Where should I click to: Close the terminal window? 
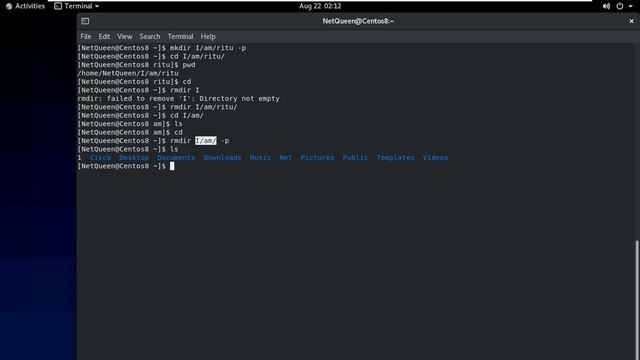tap(631, 21)
